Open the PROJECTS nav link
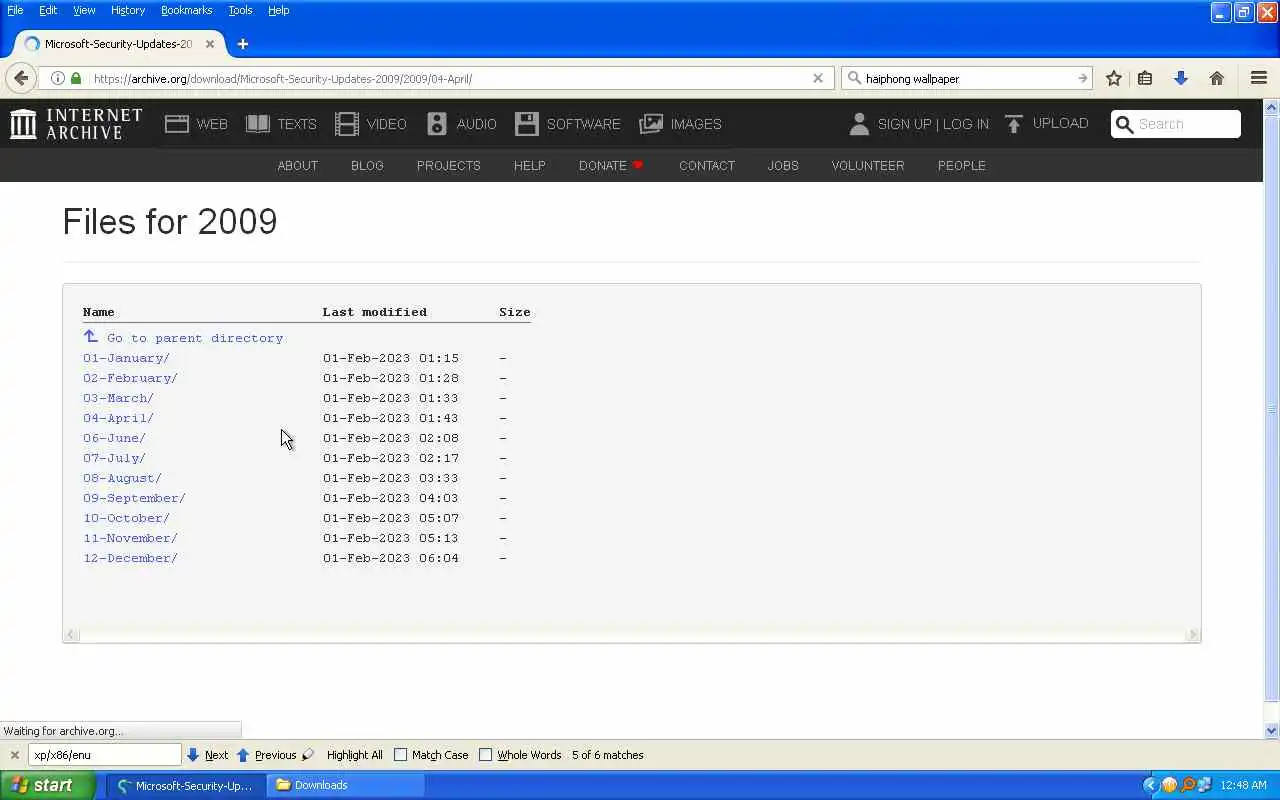1280x800 pixels. pyautogui.click(x=449, y=165)
